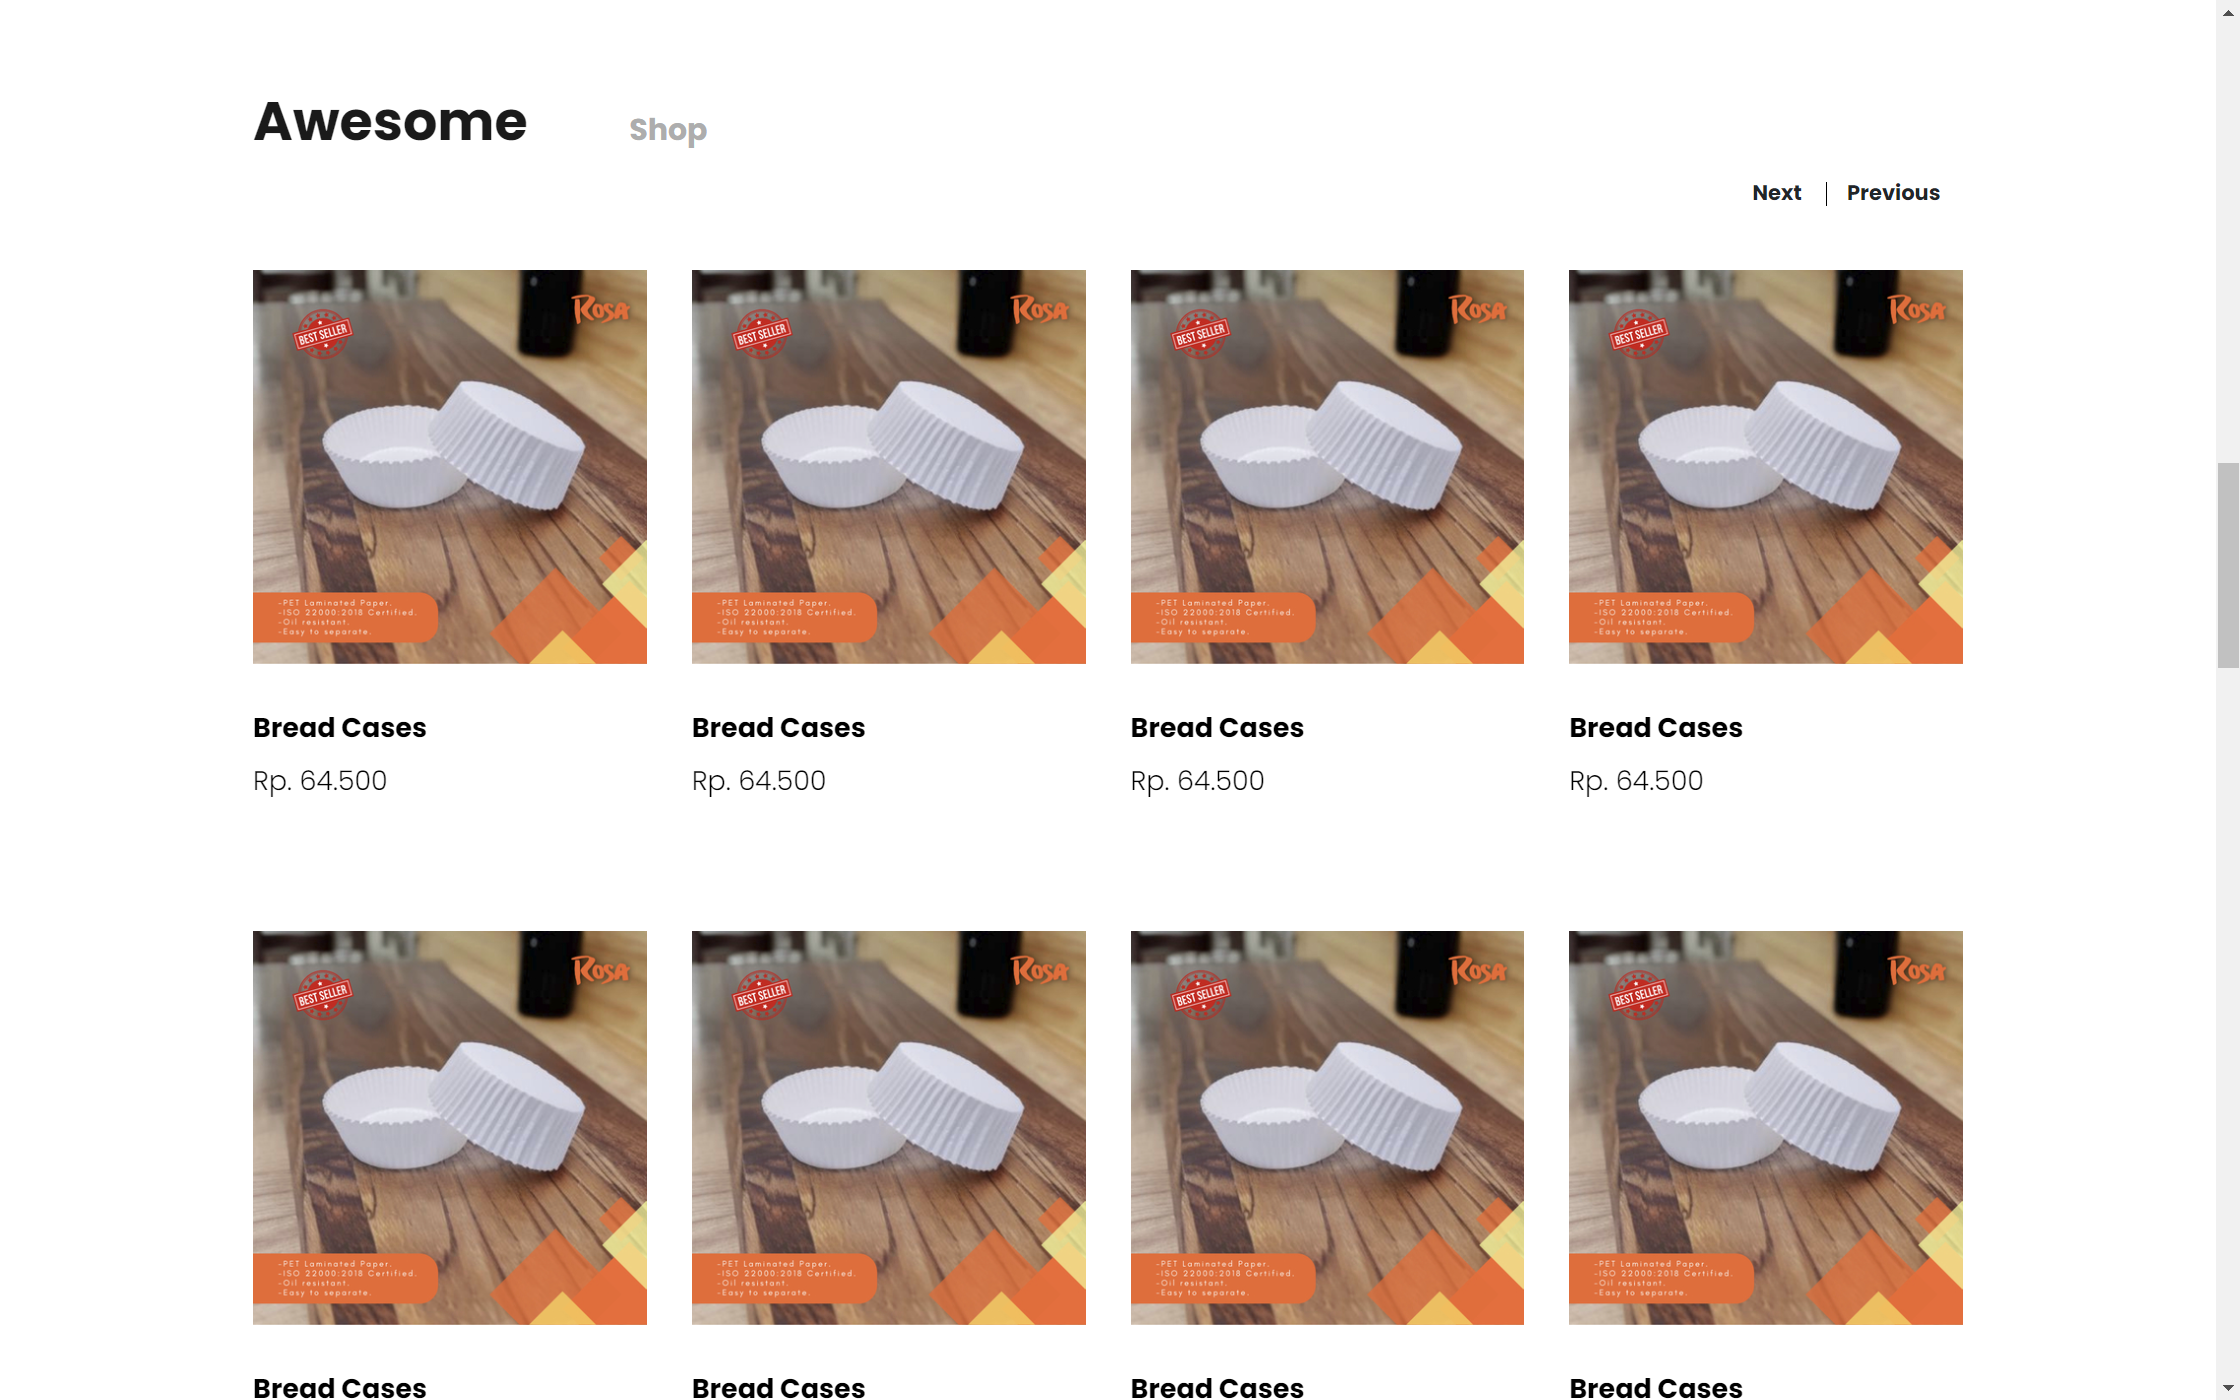Open fourth Bread Cases product image, top row
This screenshot has width=2240, height=1400.
(x=1766, y=467)
